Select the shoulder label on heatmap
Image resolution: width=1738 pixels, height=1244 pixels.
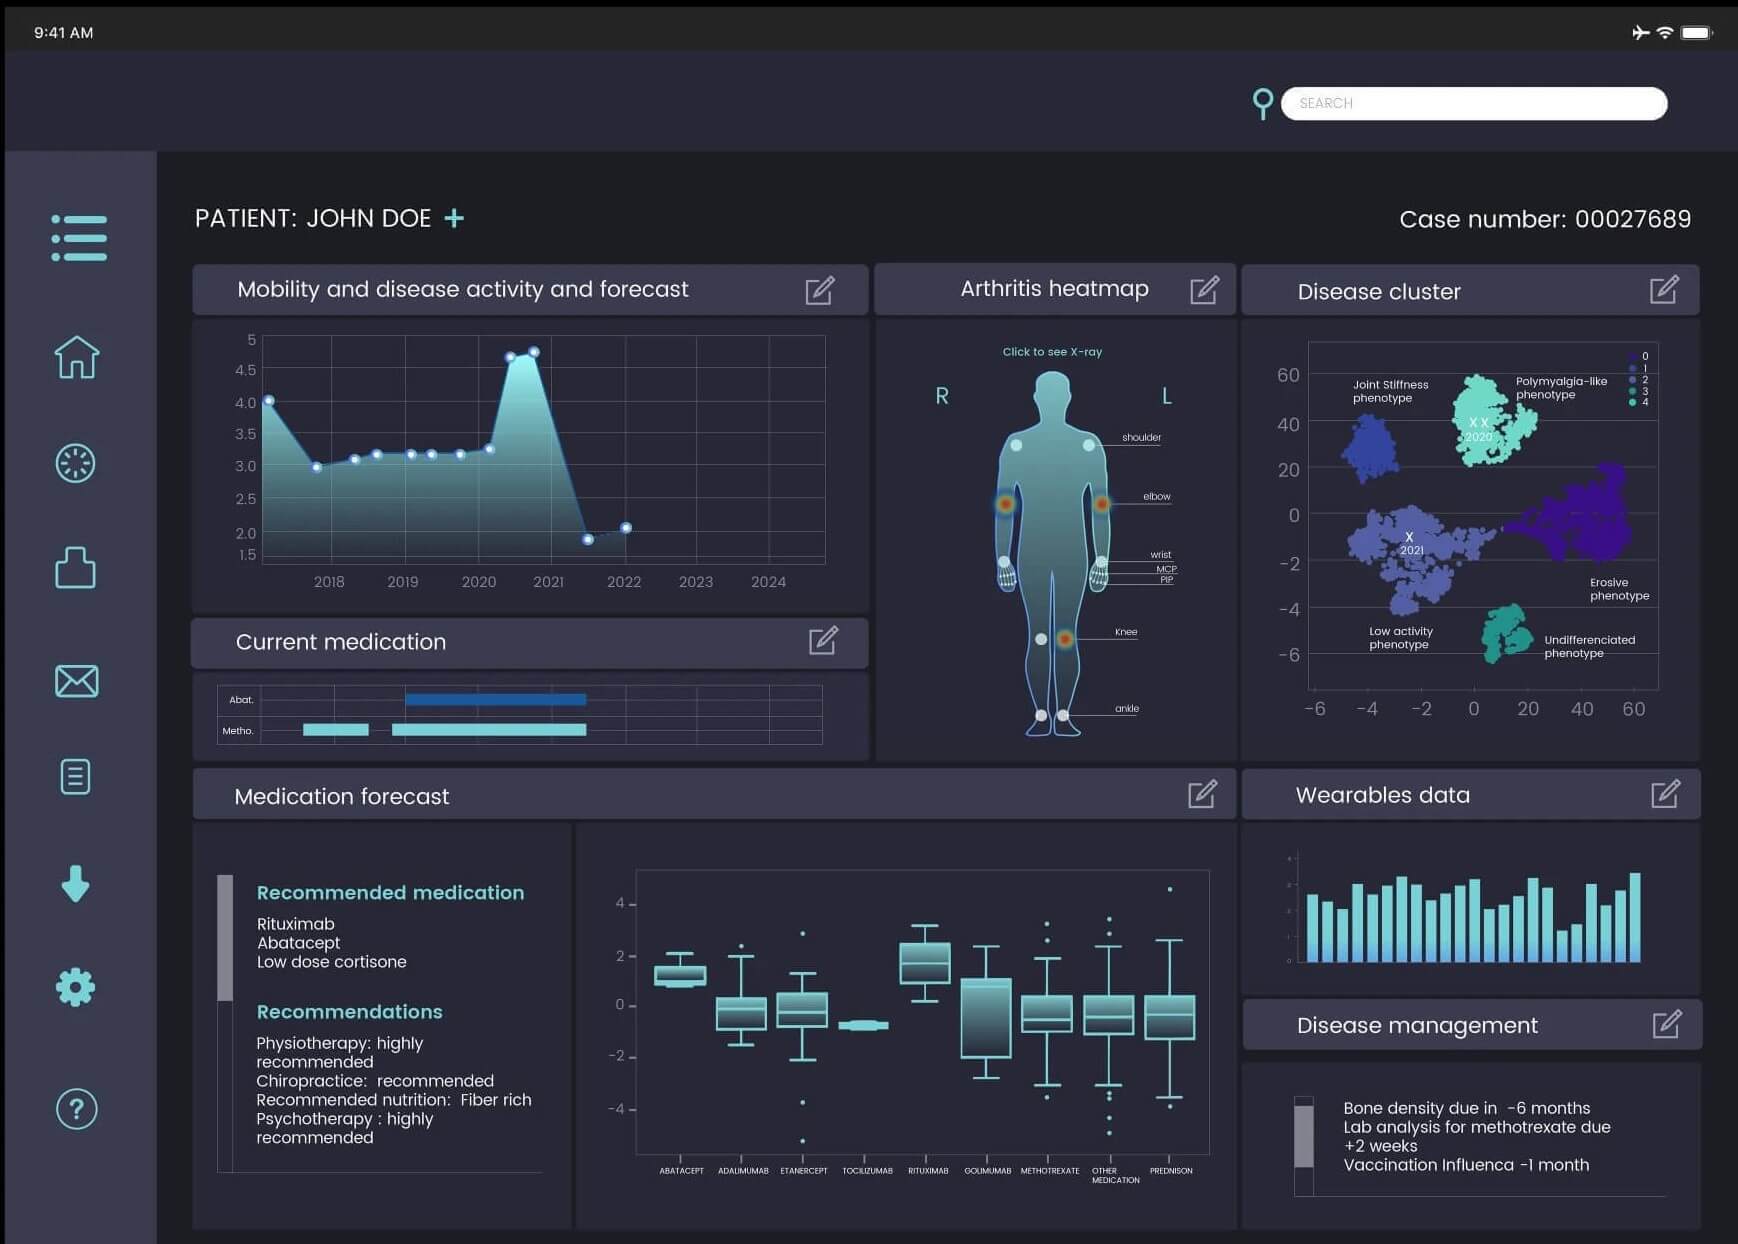click(1141, 437)
